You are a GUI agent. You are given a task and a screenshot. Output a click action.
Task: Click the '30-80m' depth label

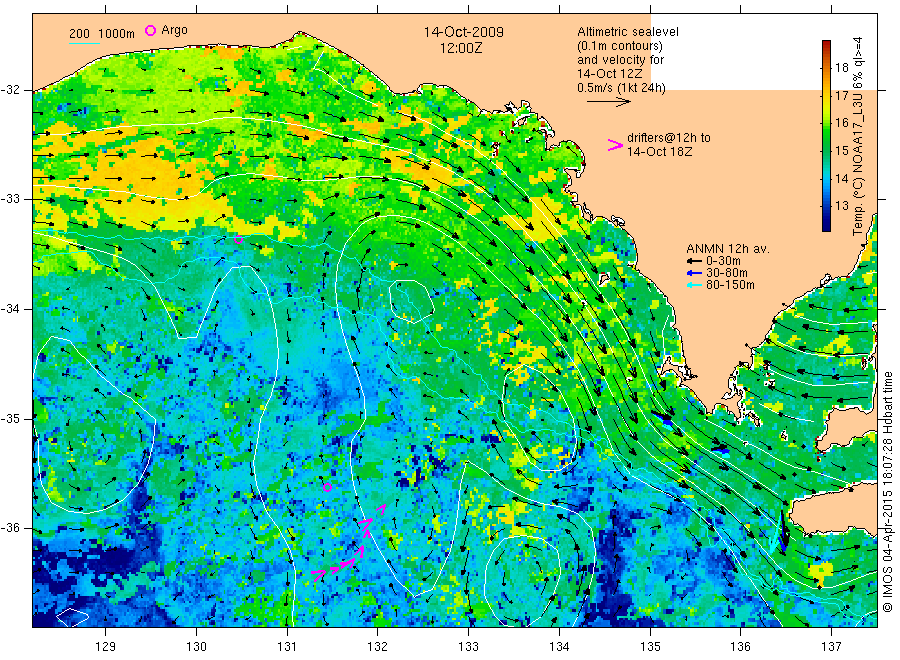pyautogui.click(x=727, y=273)
